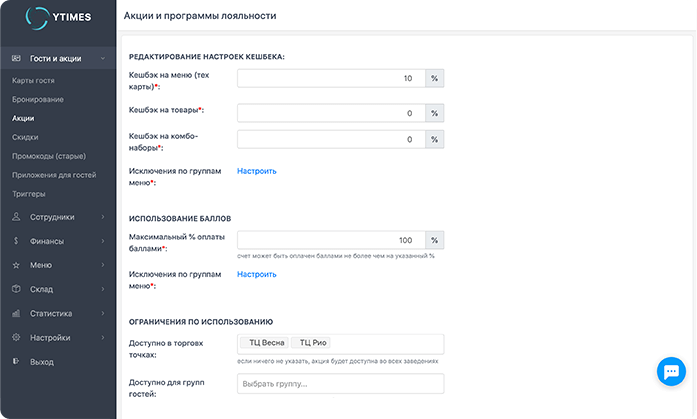Image resolution: width=697 pixels, height=419 pixels.
Task: Select the ТЦ Весна tag
Action: click(264, 343)
